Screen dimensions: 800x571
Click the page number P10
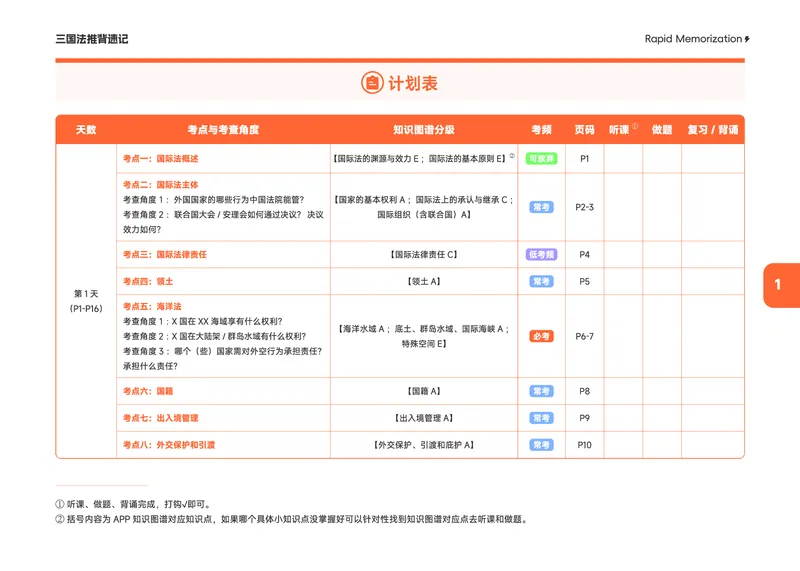pyautogui.click(x=584, y=445)
